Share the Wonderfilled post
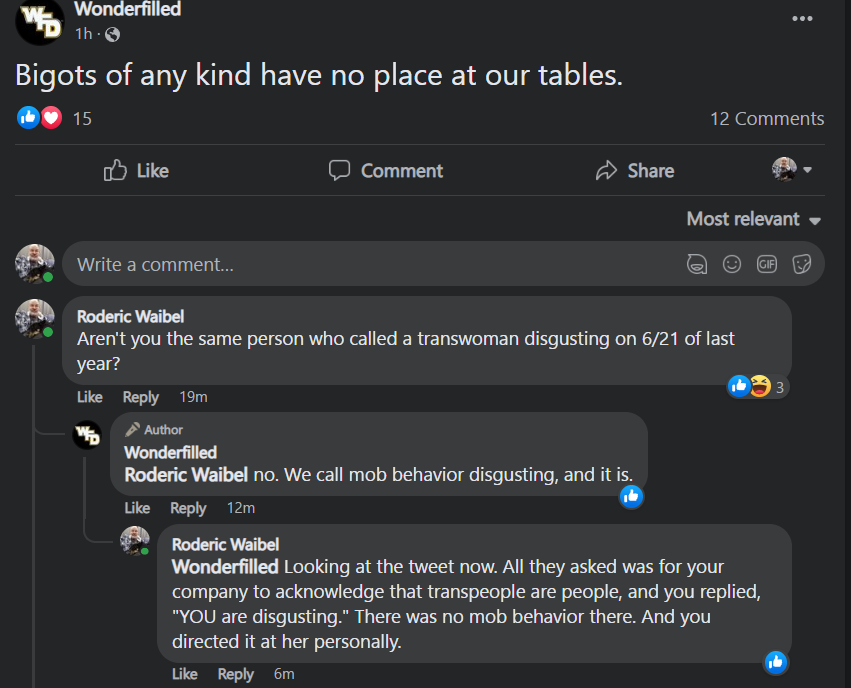 634,171
